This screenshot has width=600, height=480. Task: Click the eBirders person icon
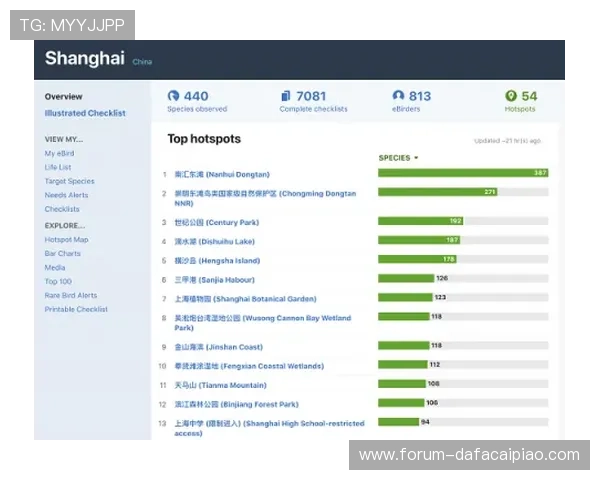[x=398, y=96]
